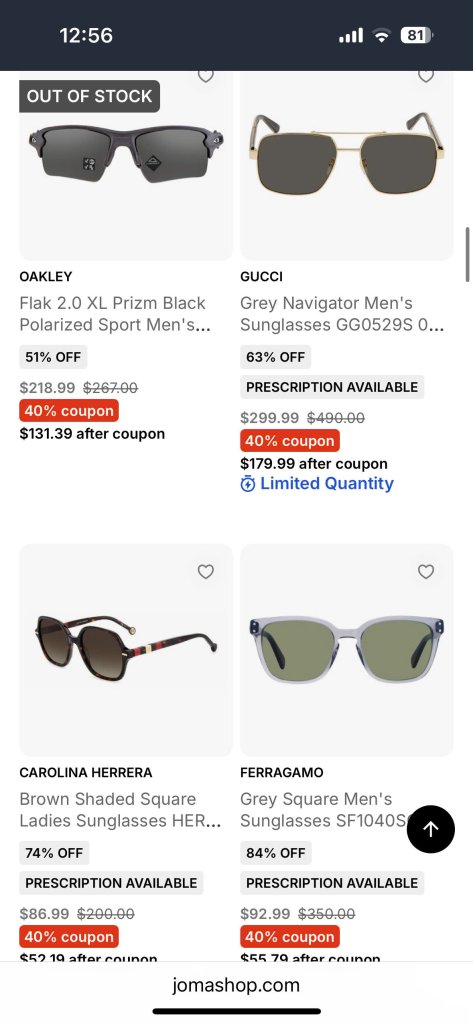Tap the battery indicator in status bar
Image resolution: width=473 pixels, height=1024 pixels.
coord(416,35)
